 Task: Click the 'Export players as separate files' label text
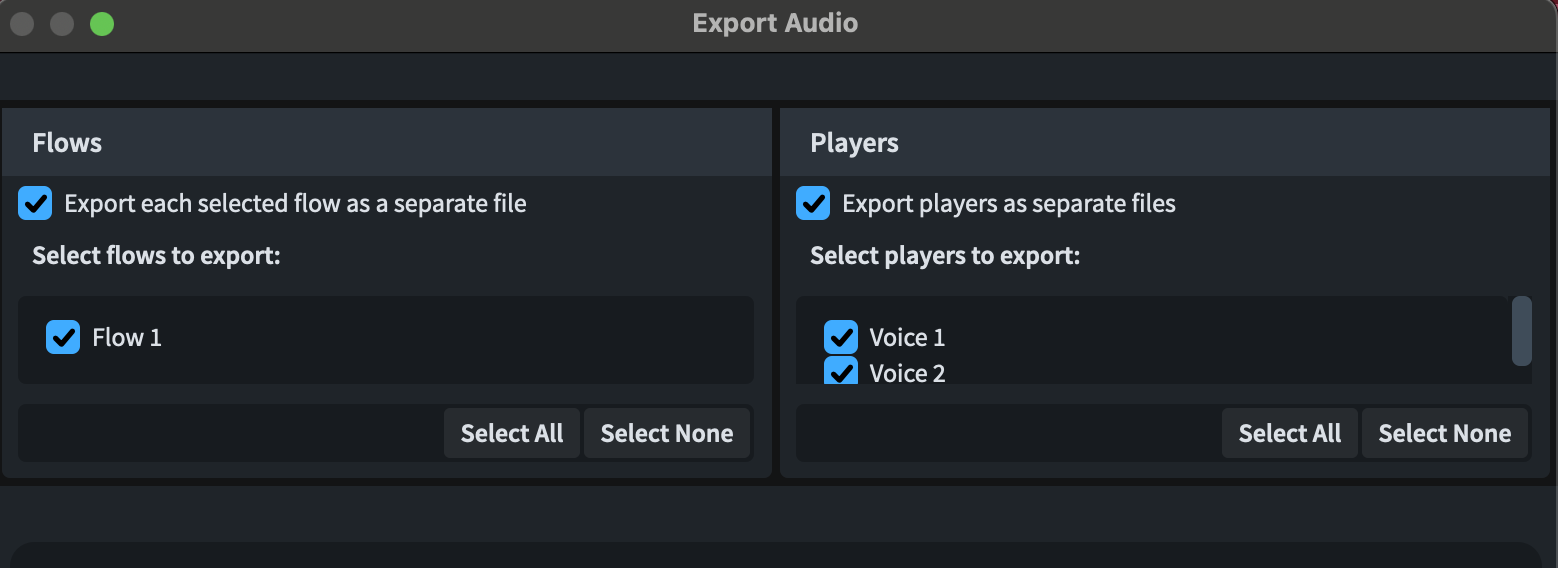click(x=1009, y=204)
